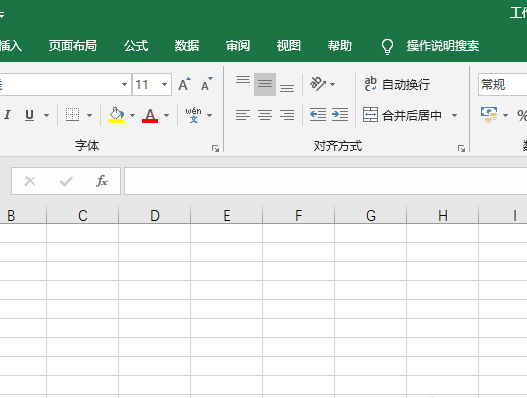This screenshot has width=527, height=398.
Task: Select column F header
Action: pos(299,215)
